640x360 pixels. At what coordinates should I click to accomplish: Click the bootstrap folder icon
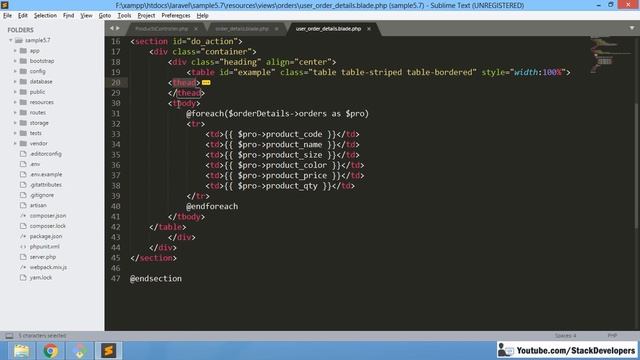tap(23, 61)
